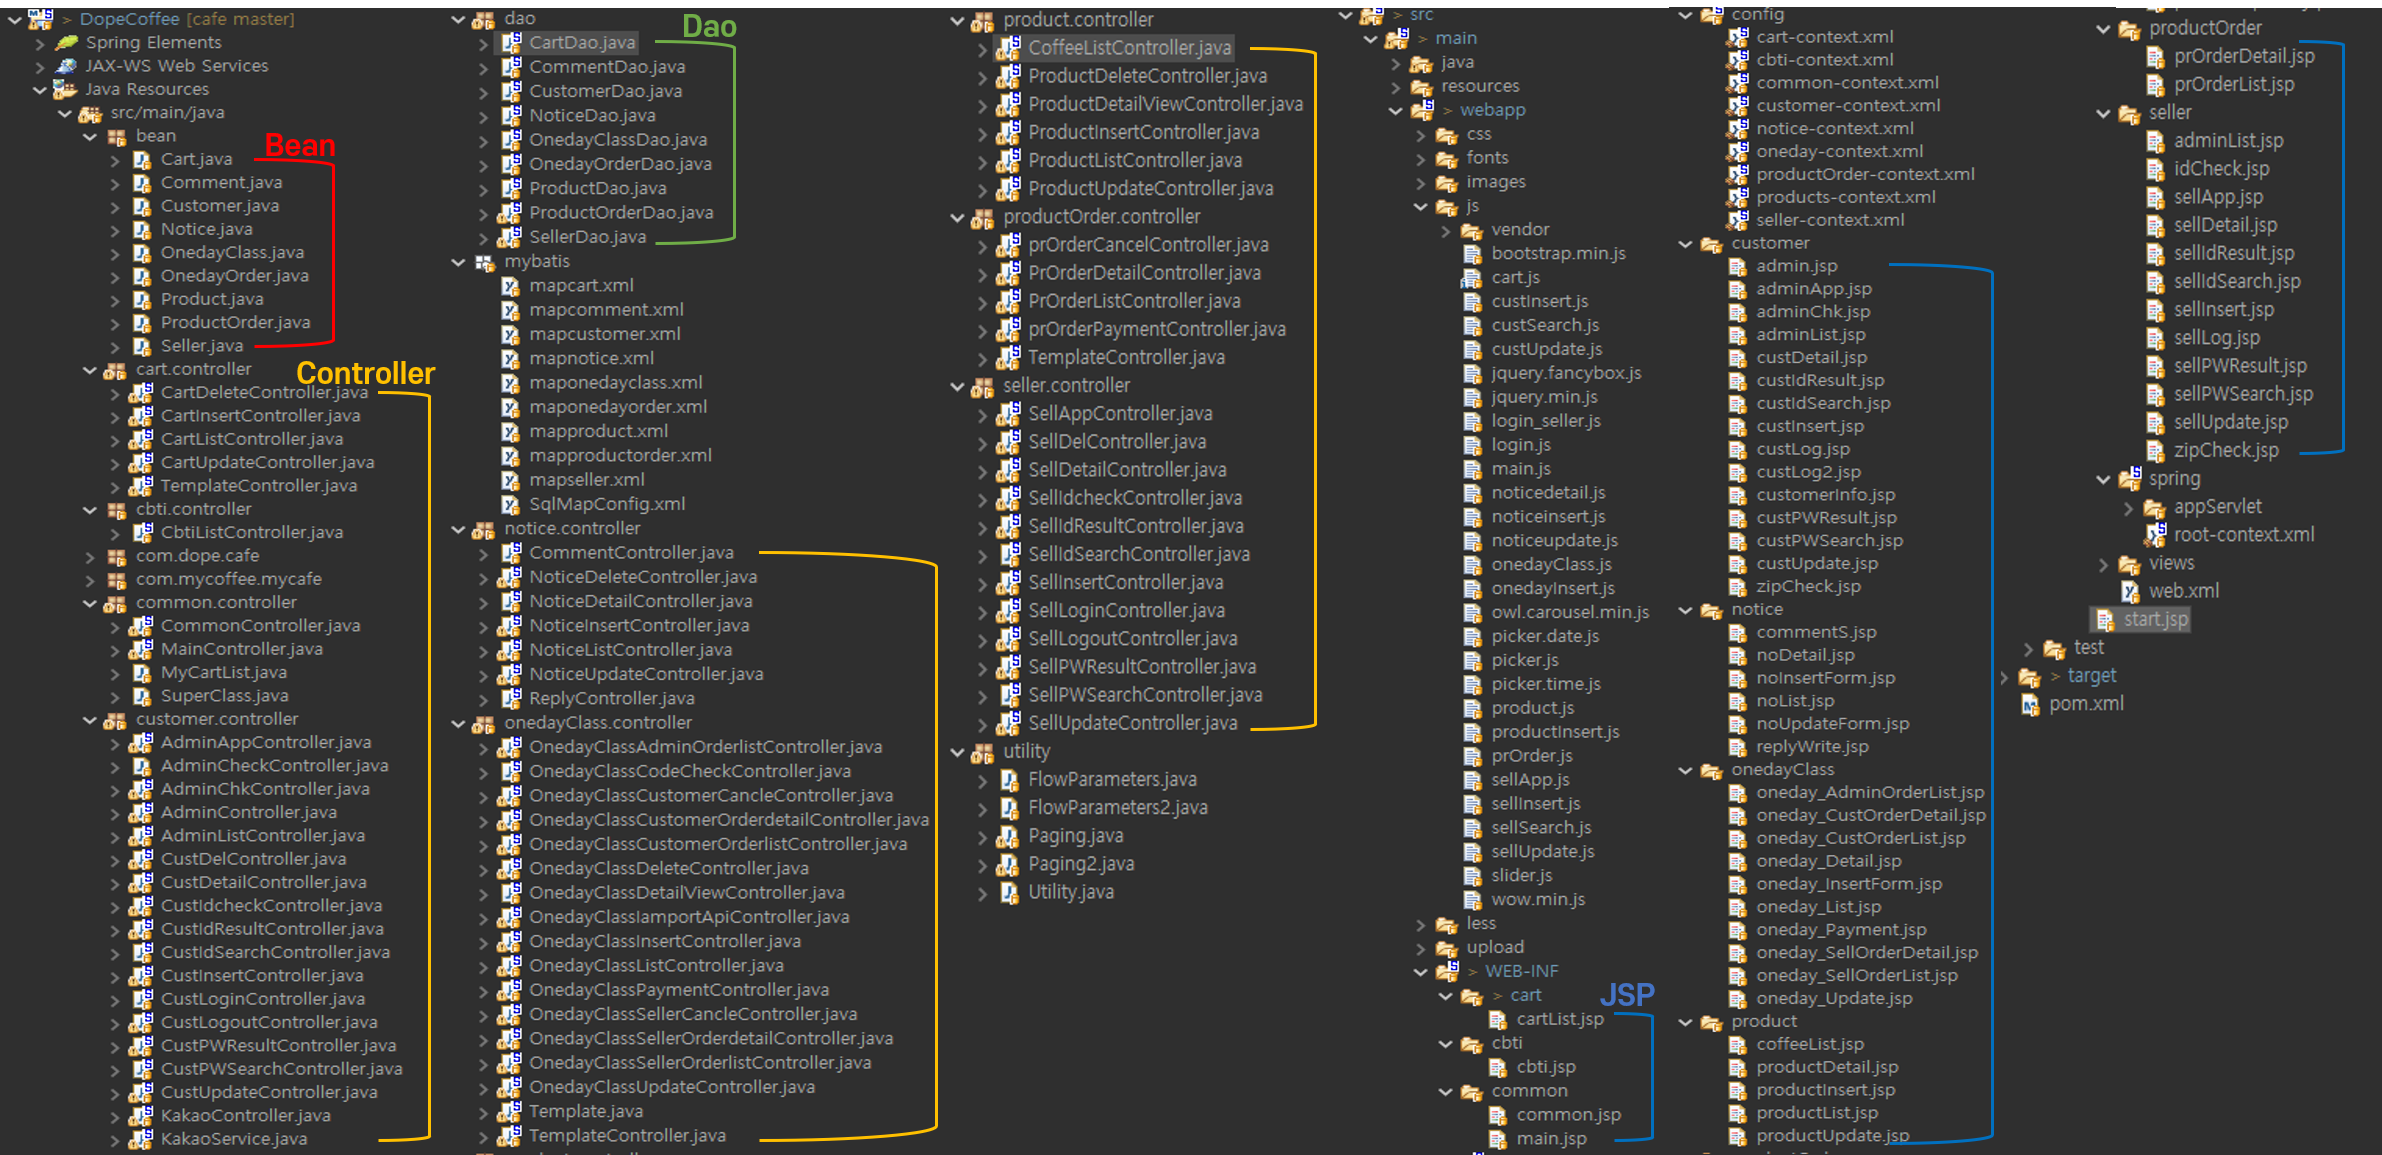Open web.xml file
The image size is (2382, 1155).
2183,591
